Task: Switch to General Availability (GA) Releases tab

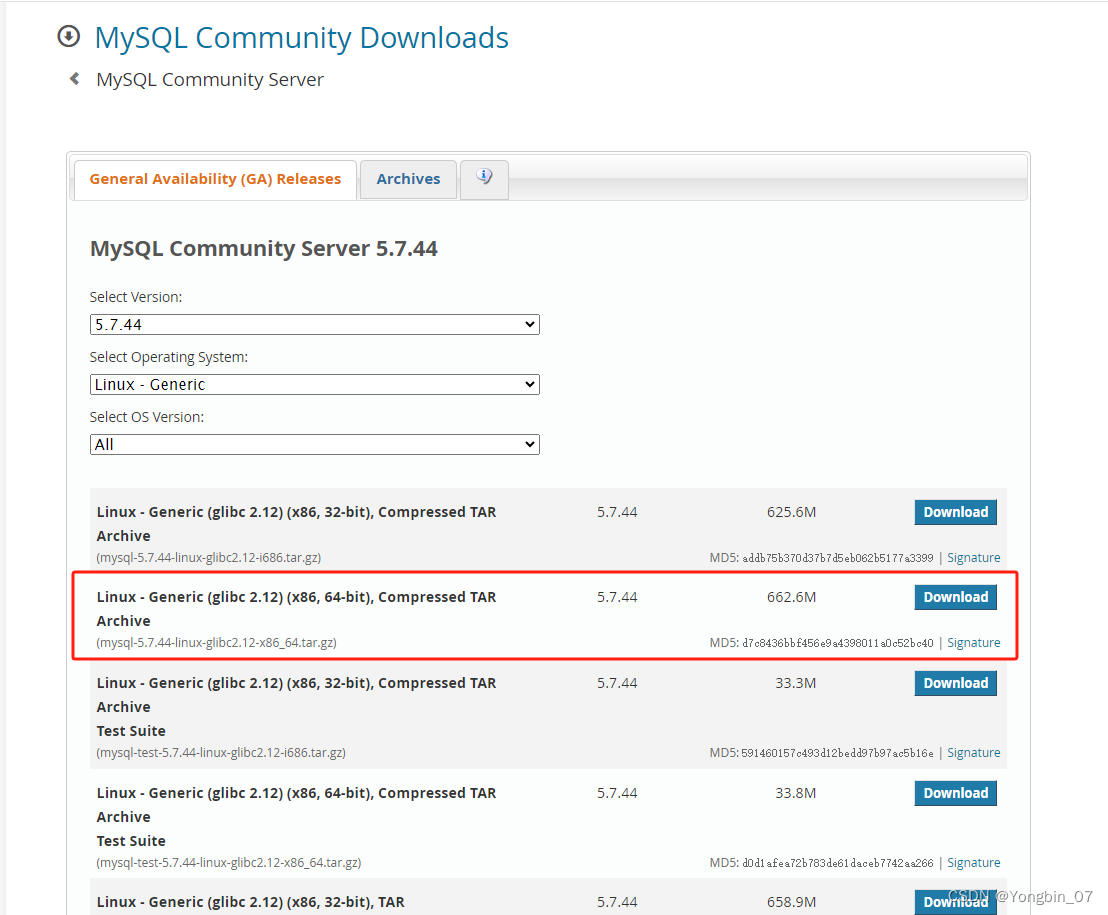Action: (x=216, y=179)
